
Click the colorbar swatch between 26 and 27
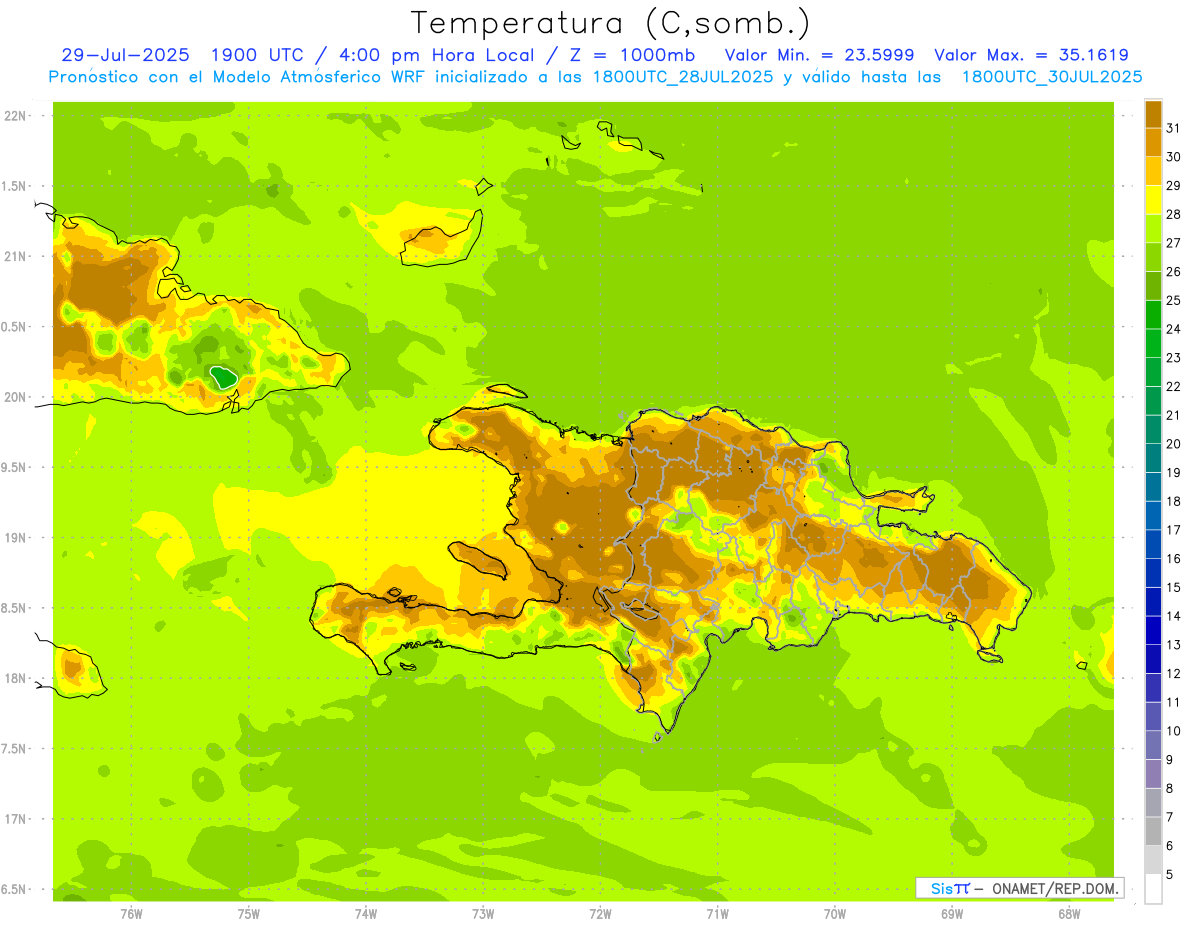(x=1153, y=257)
